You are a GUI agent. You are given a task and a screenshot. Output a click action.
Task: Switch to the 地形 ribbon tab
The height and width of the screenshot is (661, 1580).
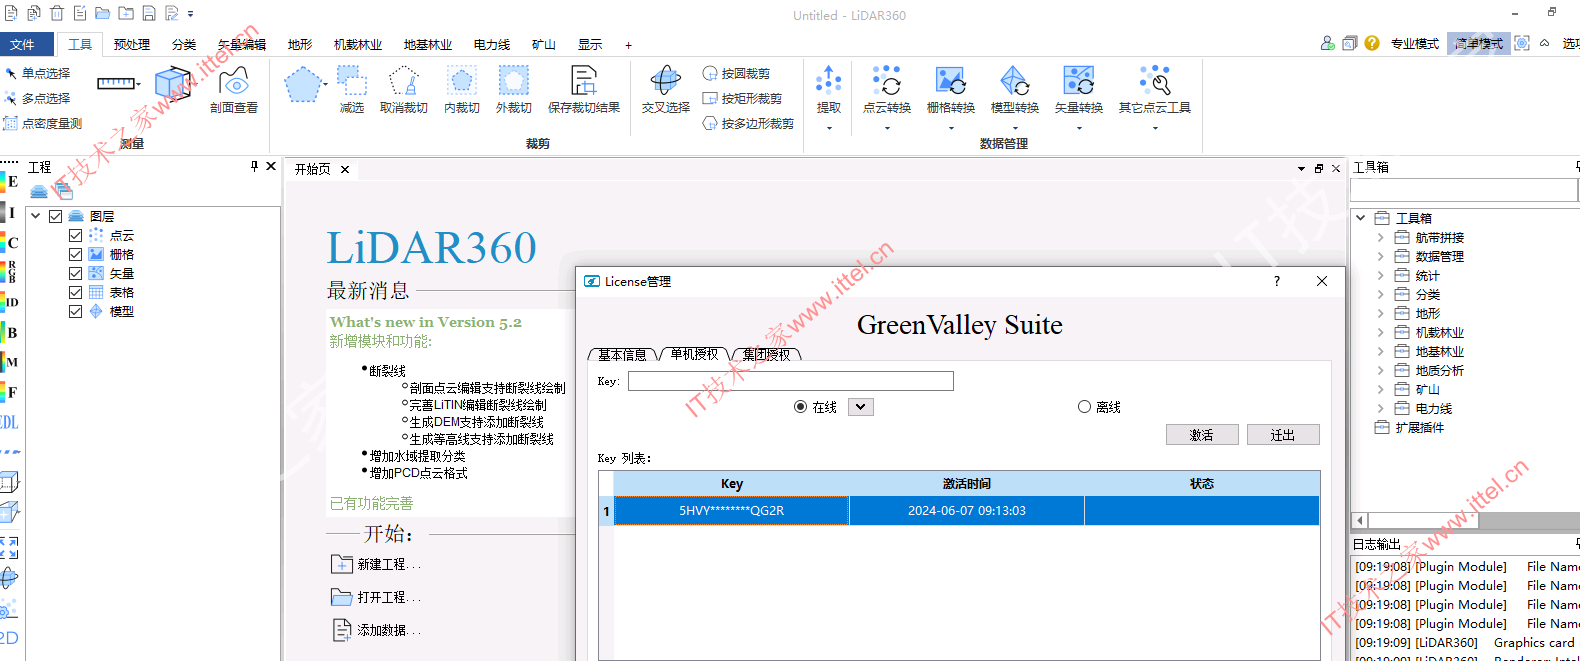point(300,44)
